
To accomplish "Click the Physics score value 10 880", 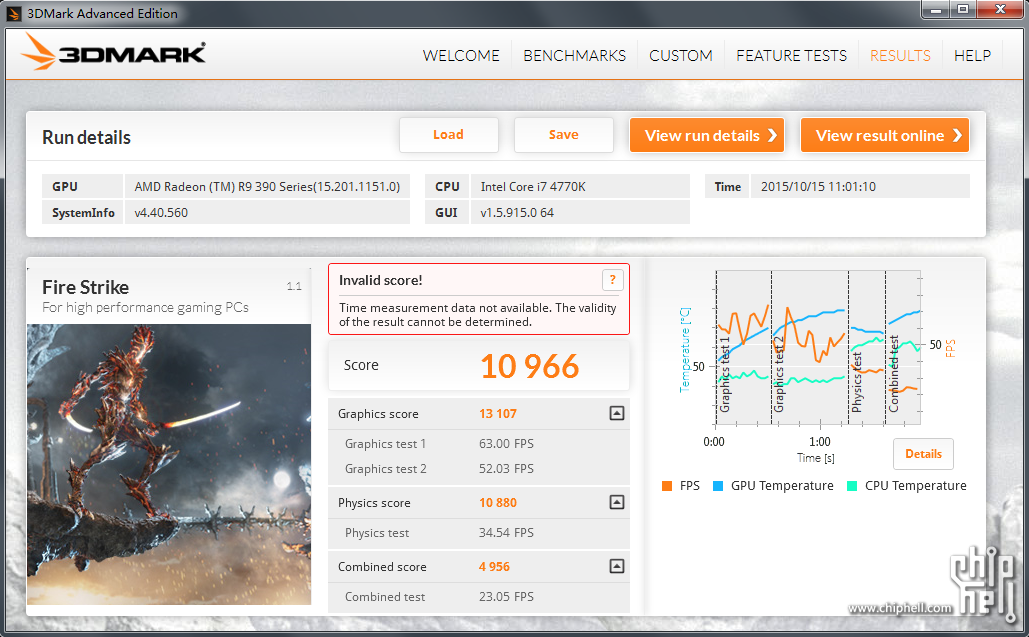I will pos(498,503).
